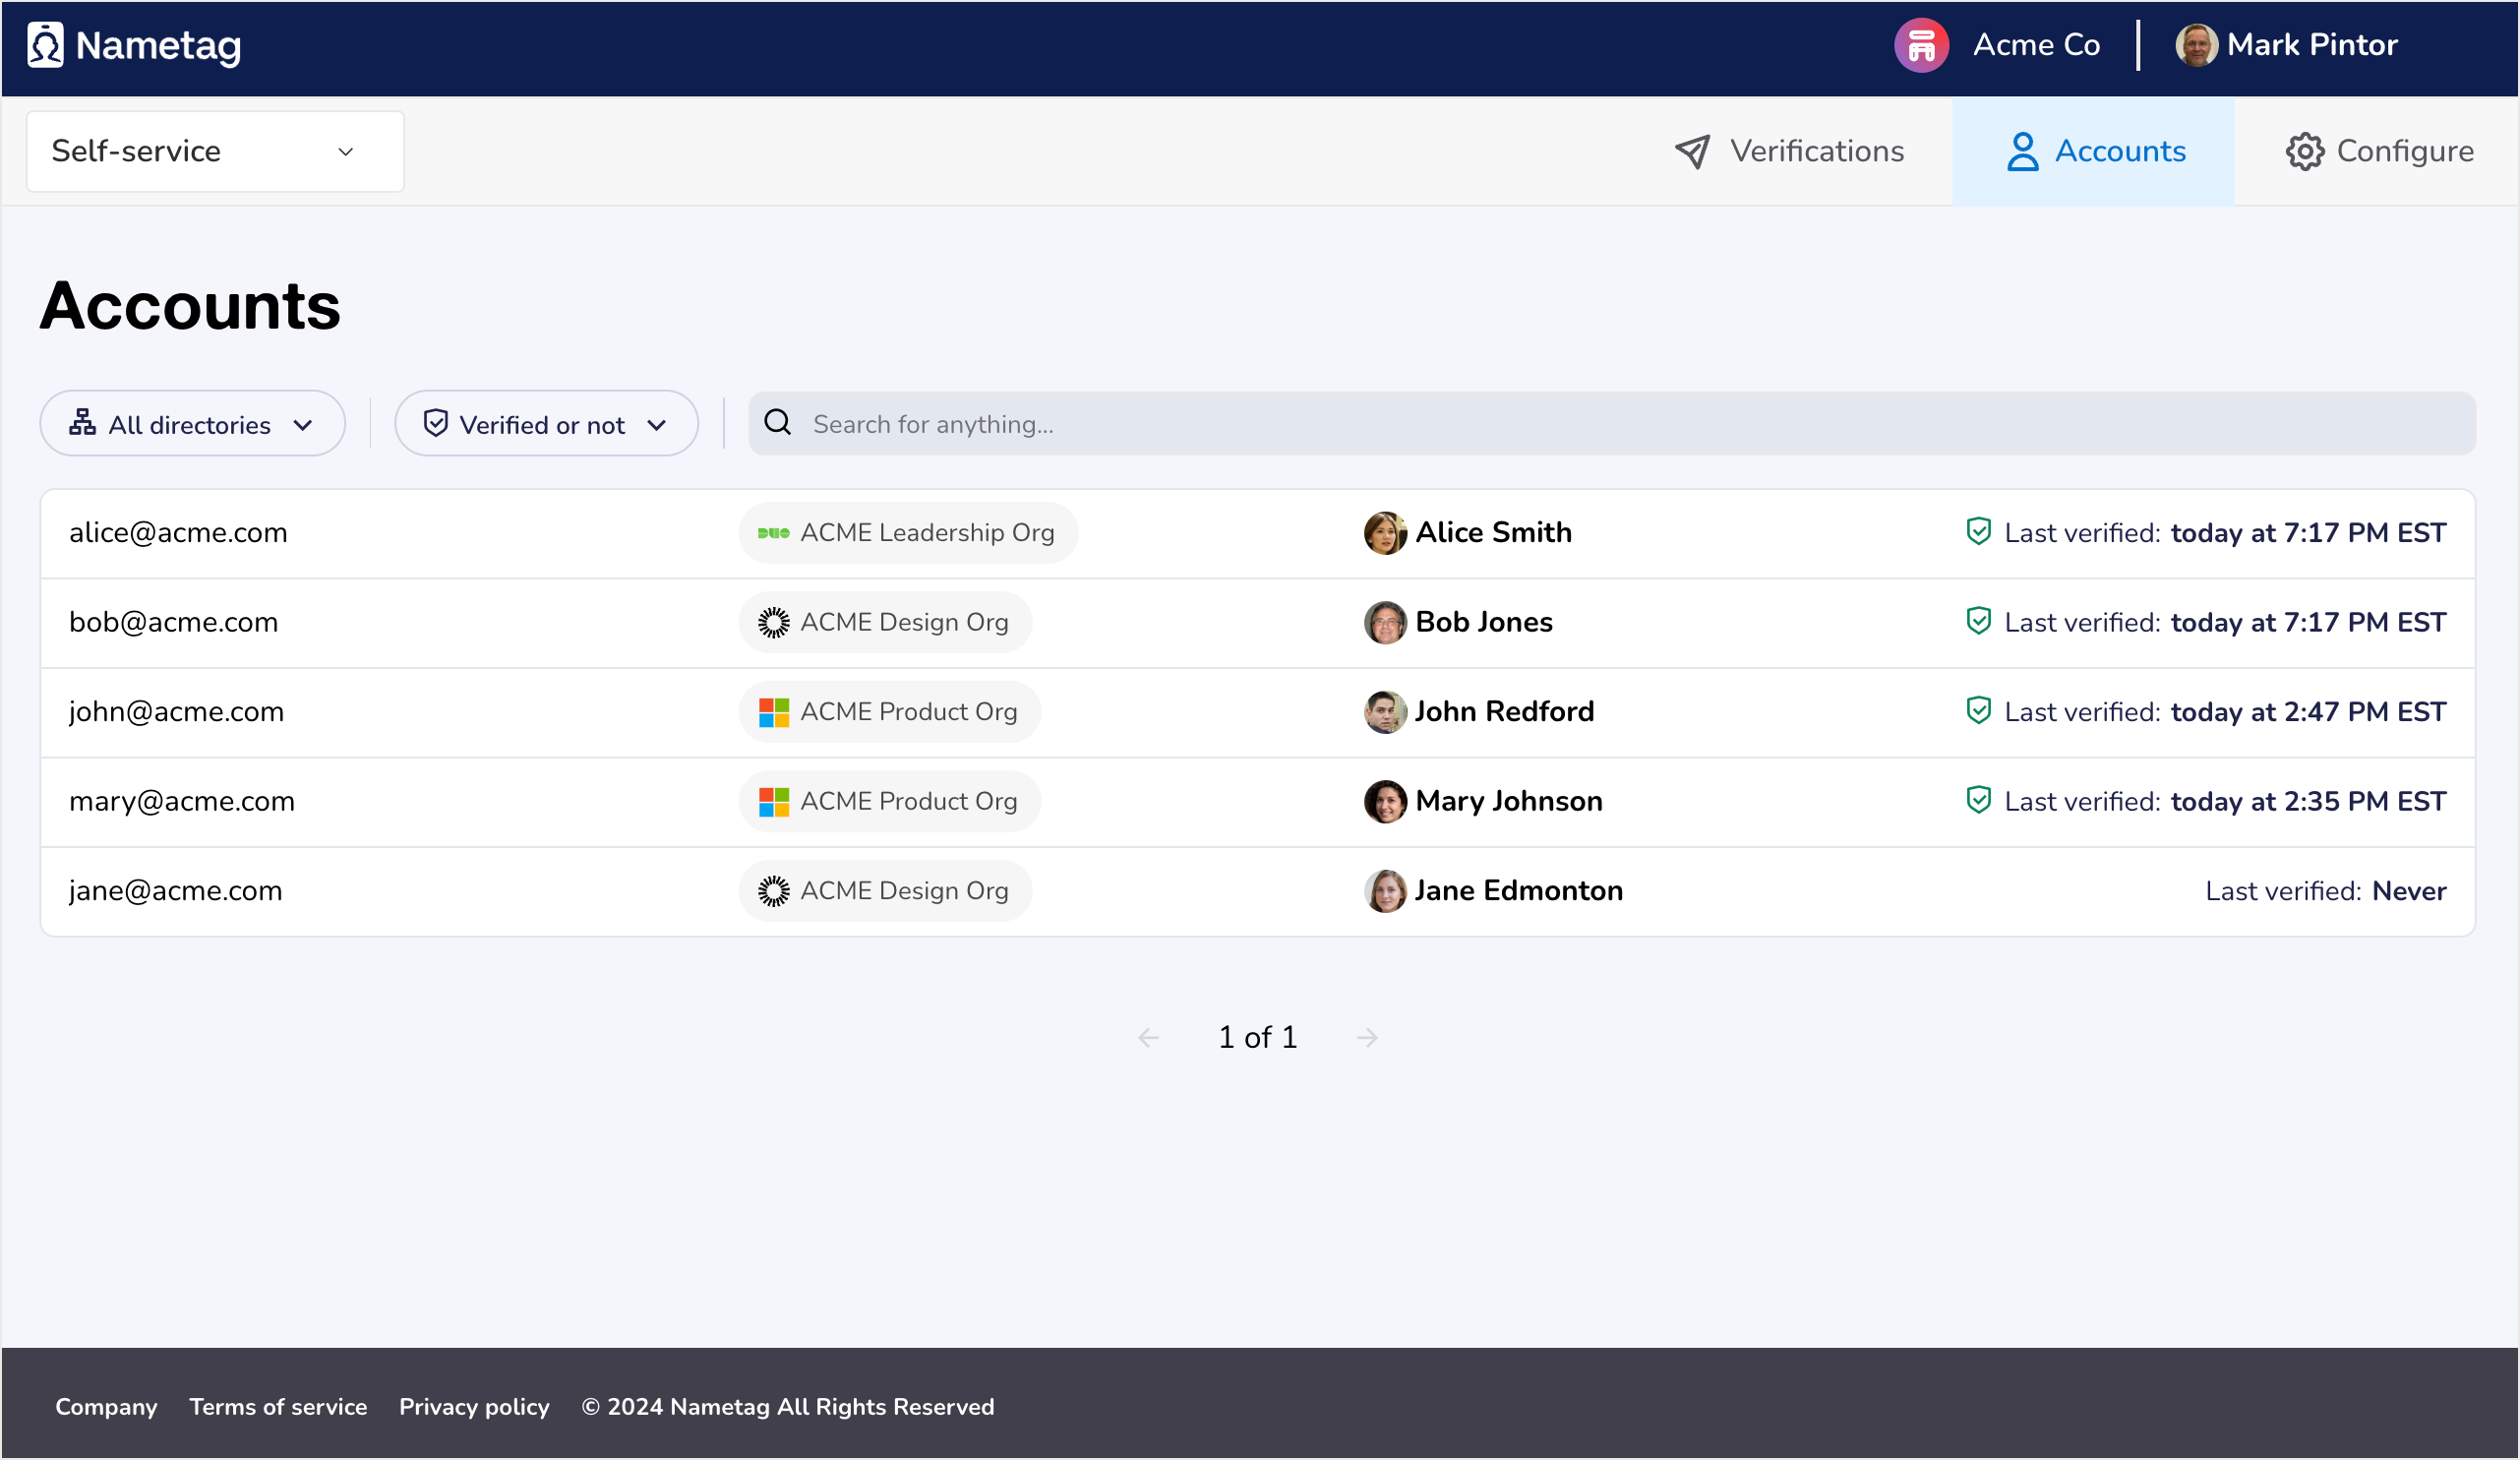The height and width of the screenshot is (1460, 2520).
Task: Open the jane@acme.com account
Action: 175,891
